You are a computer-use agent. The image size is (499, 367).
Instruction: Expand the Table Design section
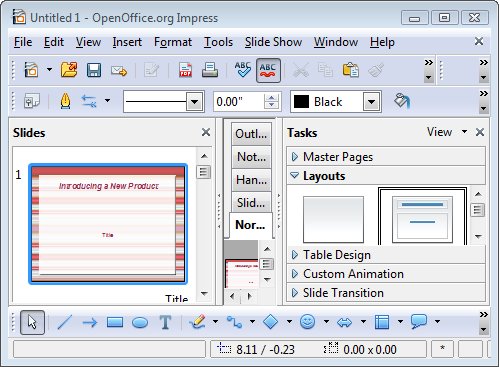tap(386, 255)
